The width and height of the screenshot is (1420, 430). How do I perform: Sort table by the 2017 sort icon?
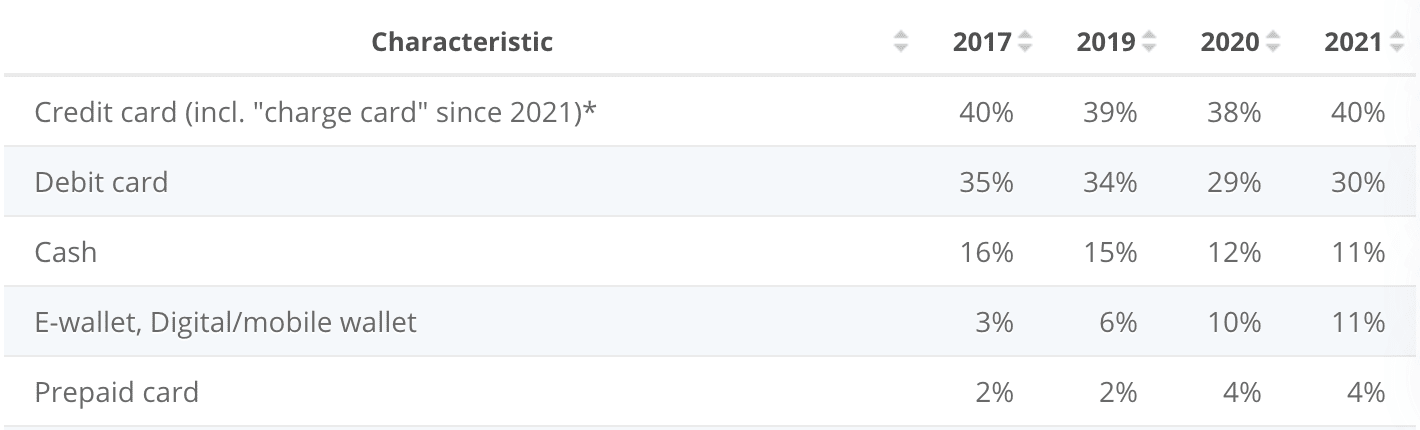pos(1025,42)
